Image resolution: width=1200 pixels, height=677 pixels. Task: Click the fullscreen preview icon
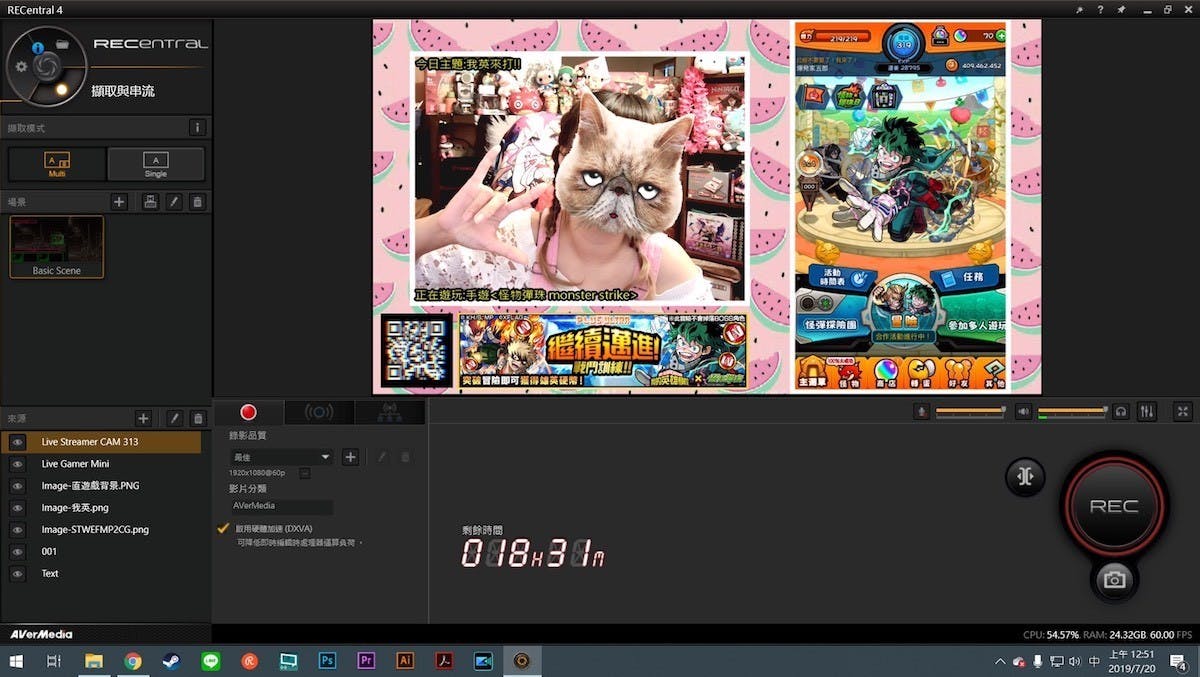click(1183, 411)
